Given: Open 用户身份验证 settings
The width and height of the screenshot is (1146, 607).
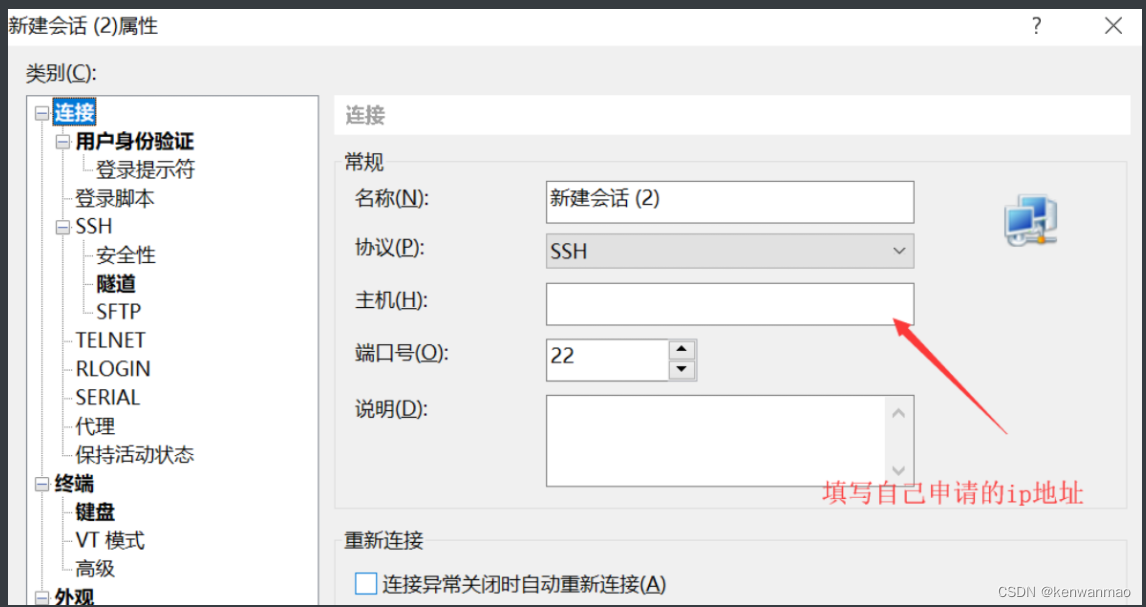Looking at the screenshot, I should [x=134, y=142].
